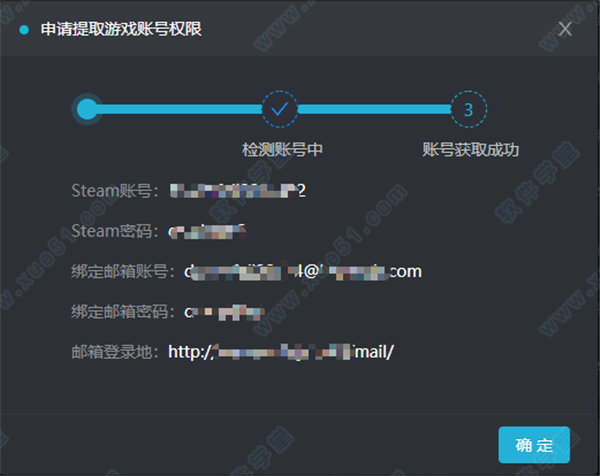Click the Steam密码 label

(x=115, y=231)
